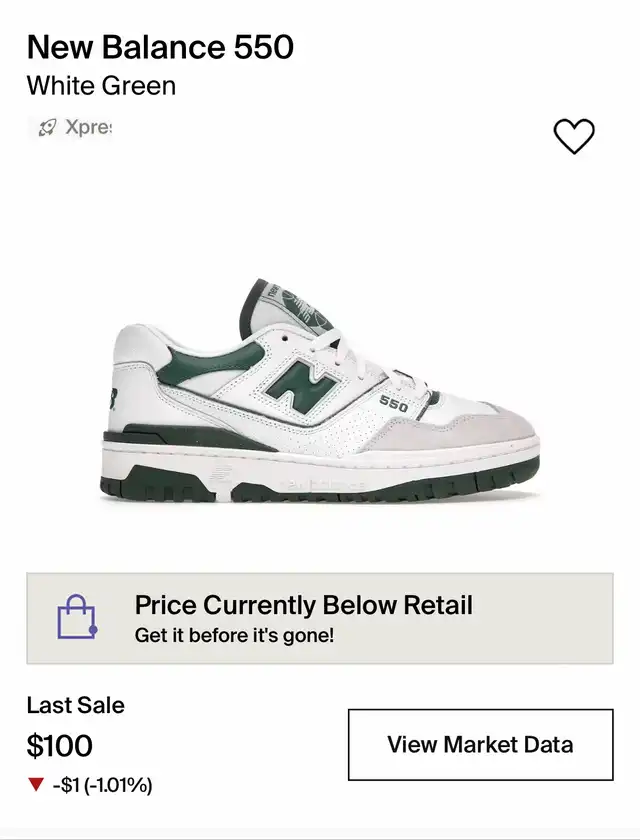Image resolution: width=640 pixels, height=840 pixels.
Task: Click the Last Sale label
Action: click(x=76, y=705)
